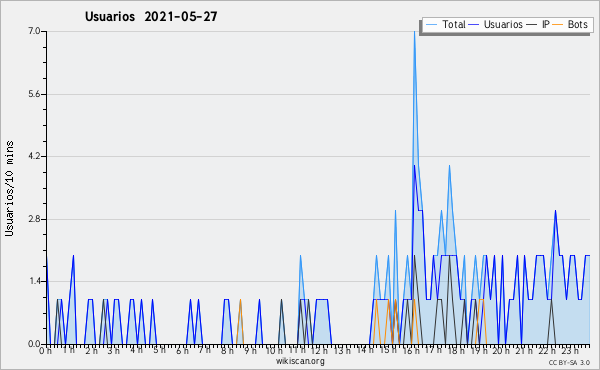
Task: Click the y-axis value 2.8
Action: click(x=34, y=219)
